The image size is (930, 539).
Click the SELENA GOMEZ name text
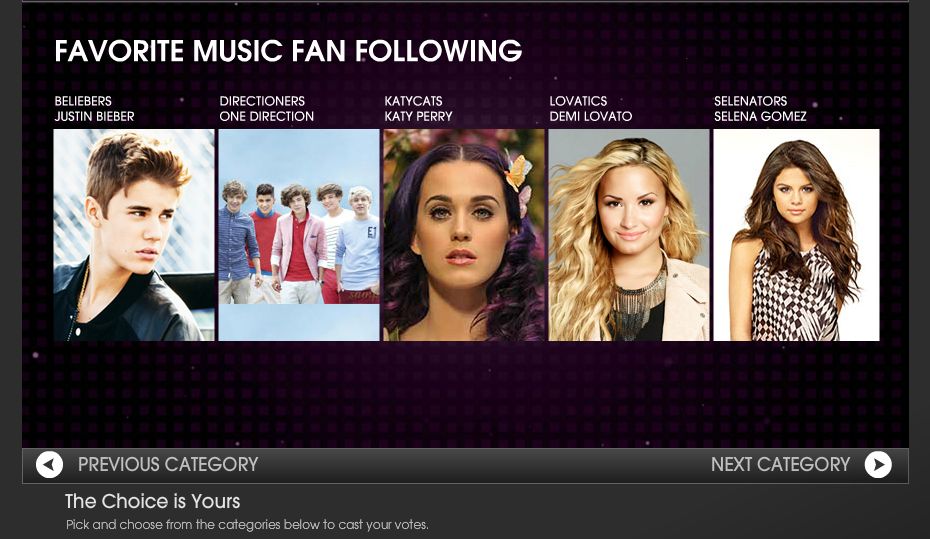tap(760, 116)
